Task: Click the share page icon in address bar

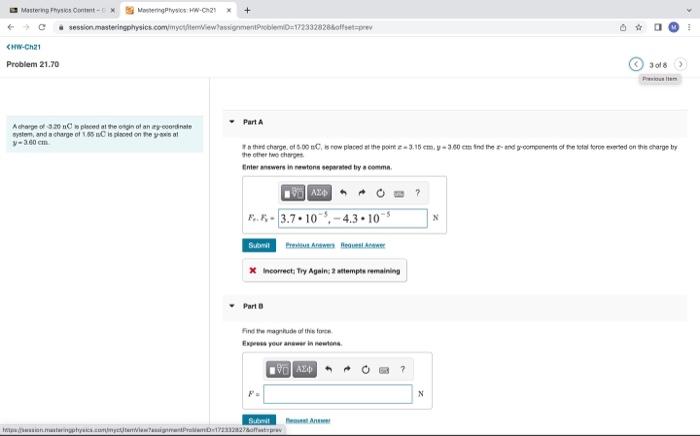Action: pyautogui.click(x=623, y=27)
